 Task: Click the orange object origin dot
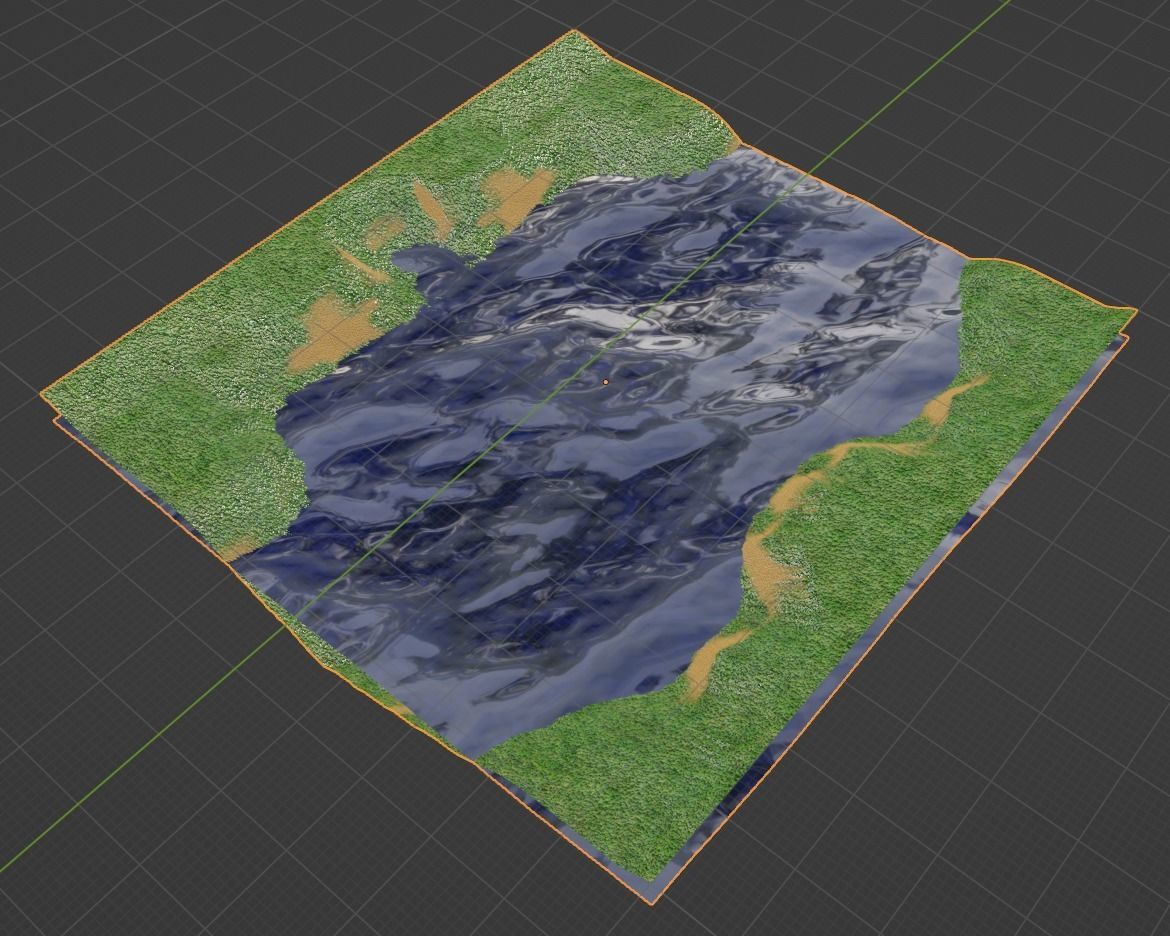[x=606, y=381]
